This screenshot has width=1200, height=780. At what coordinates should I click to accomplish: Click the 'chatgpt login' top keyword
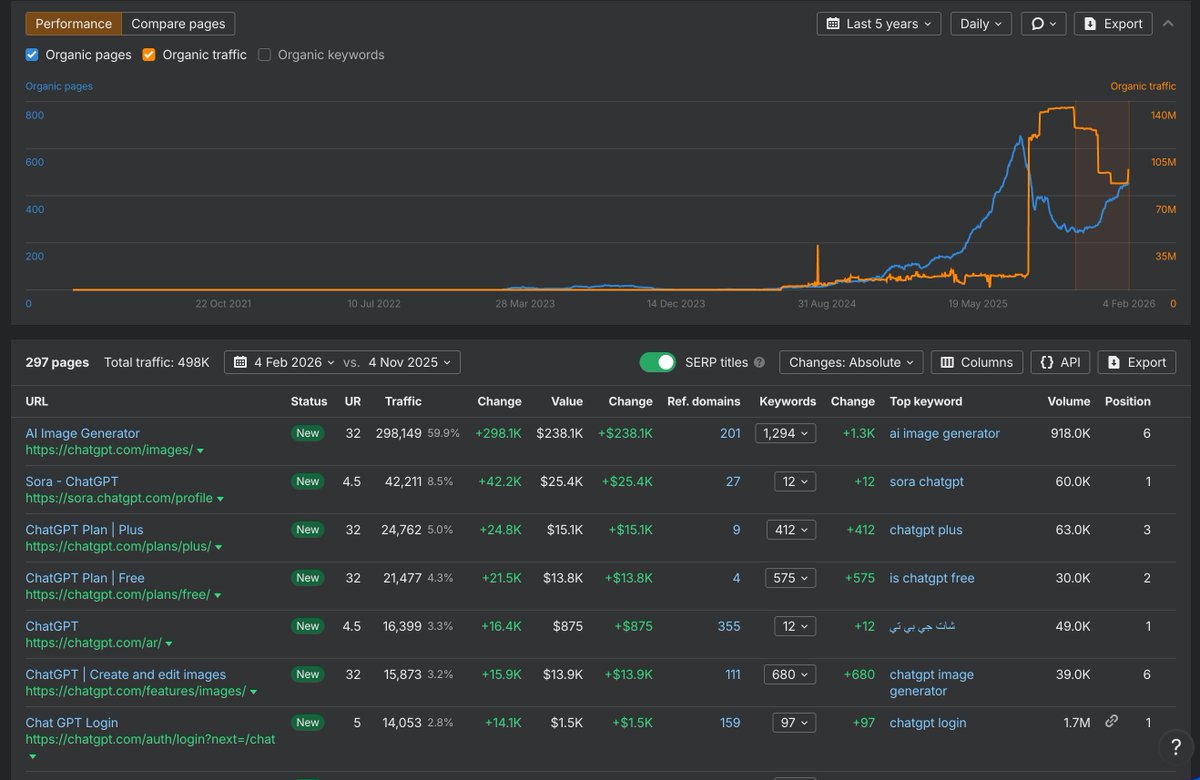tap(928, 722)
